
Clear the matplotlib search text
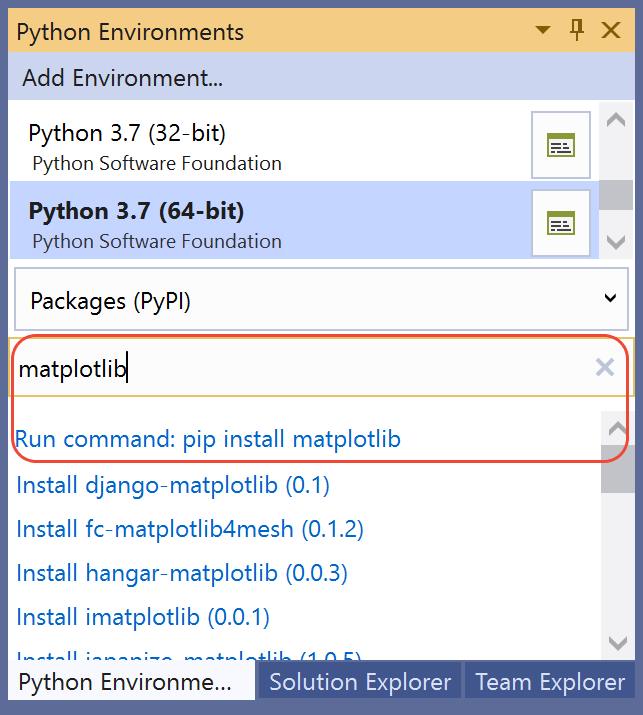pyautogui.click(x=604, y=368)
